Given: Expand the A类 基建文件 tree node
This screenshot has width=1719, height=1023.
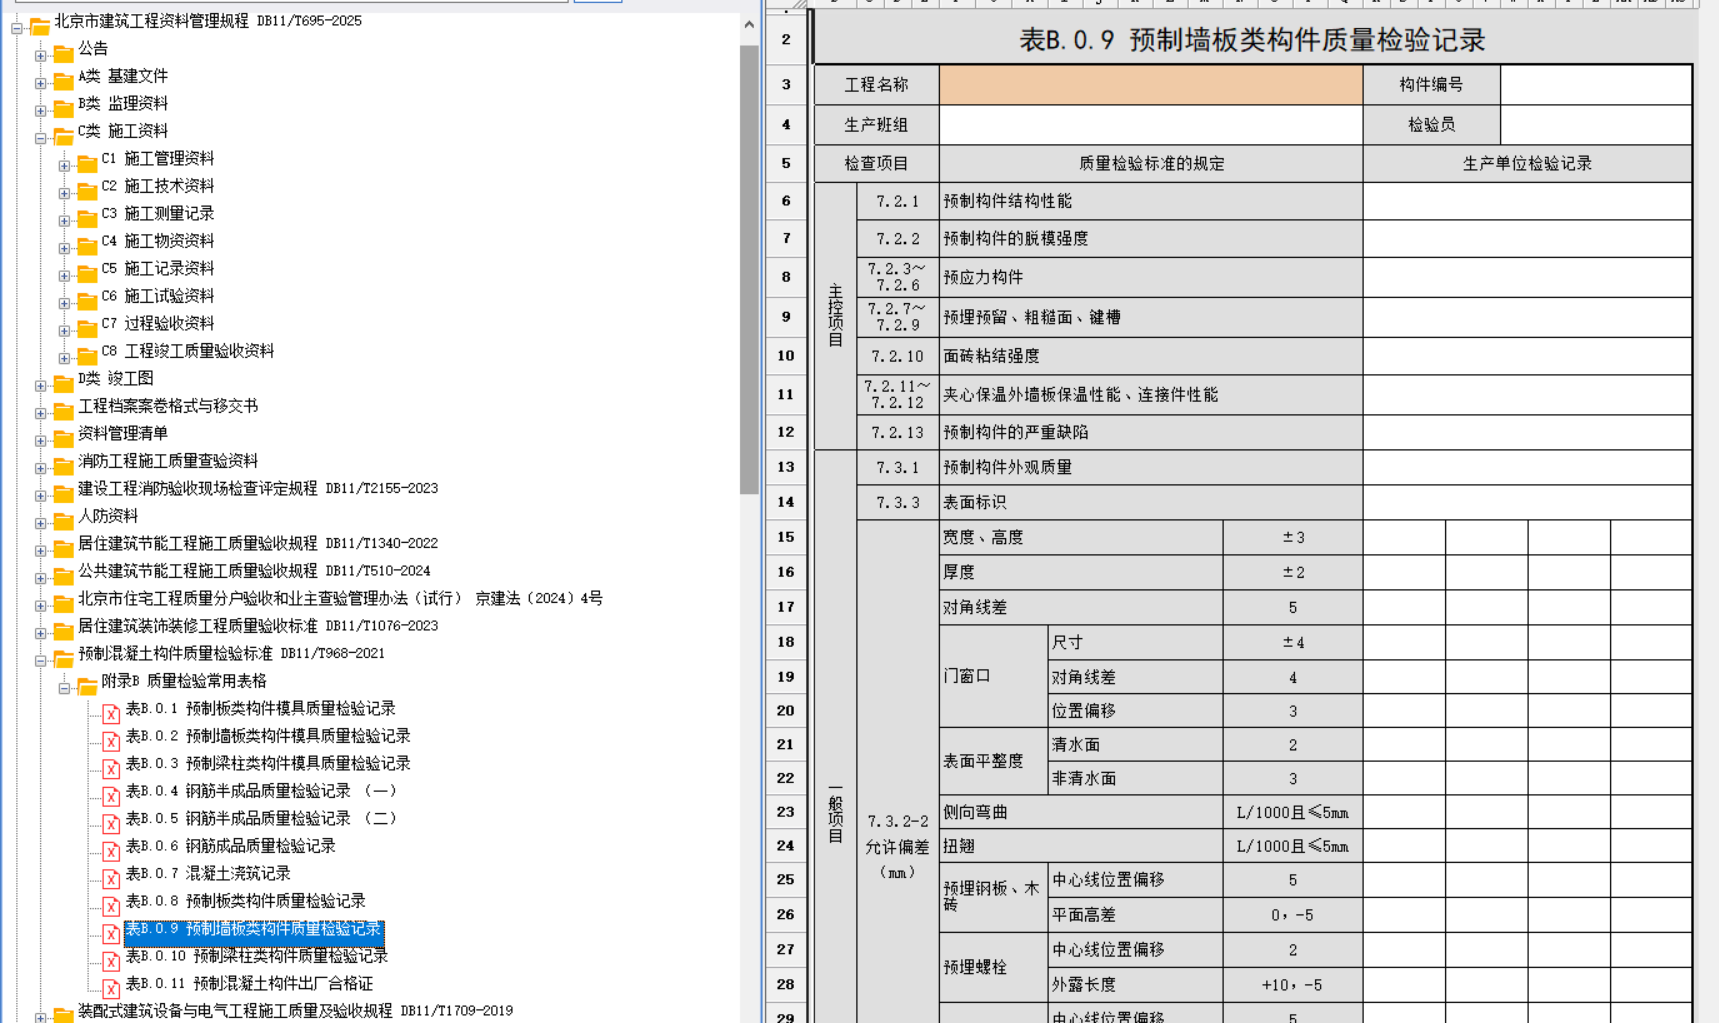Looking at the screenshot, I should click(40, 83).
